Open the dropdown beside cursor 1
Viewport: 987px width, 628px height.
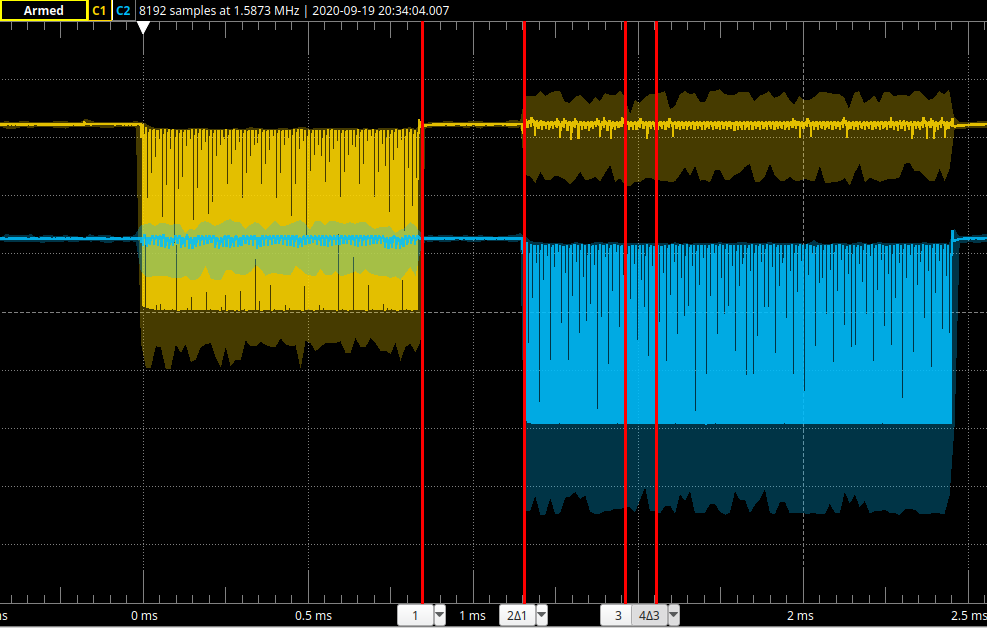[440, 615]
